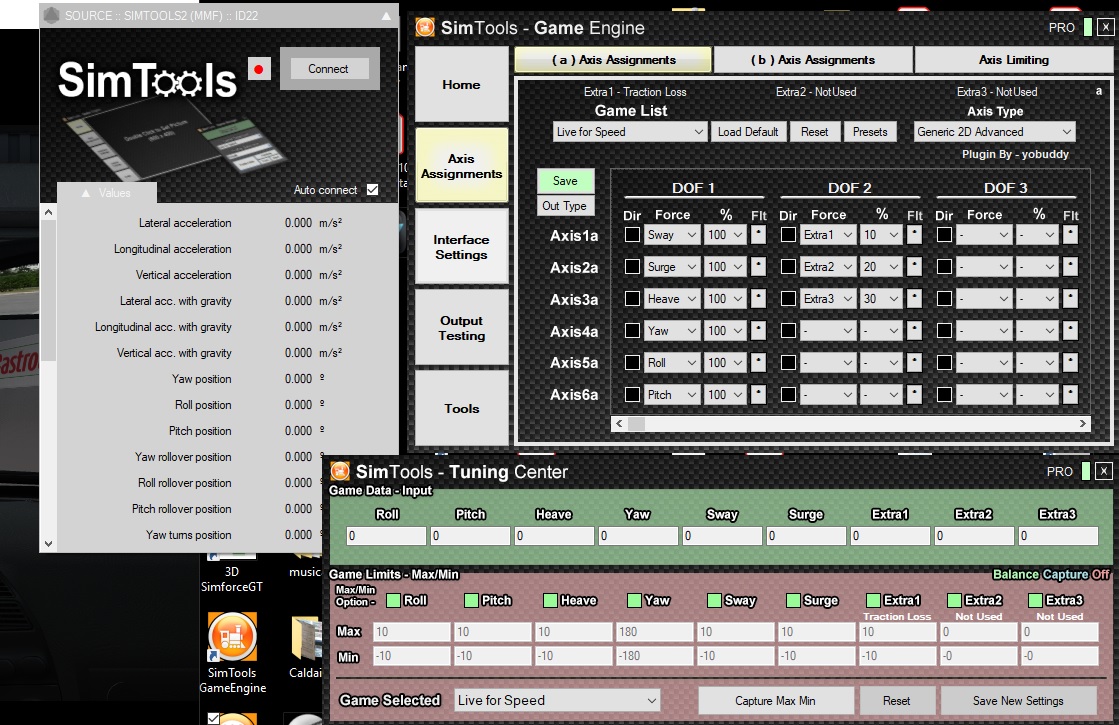
Task: Click the Connect button
Action: point(328,69)
